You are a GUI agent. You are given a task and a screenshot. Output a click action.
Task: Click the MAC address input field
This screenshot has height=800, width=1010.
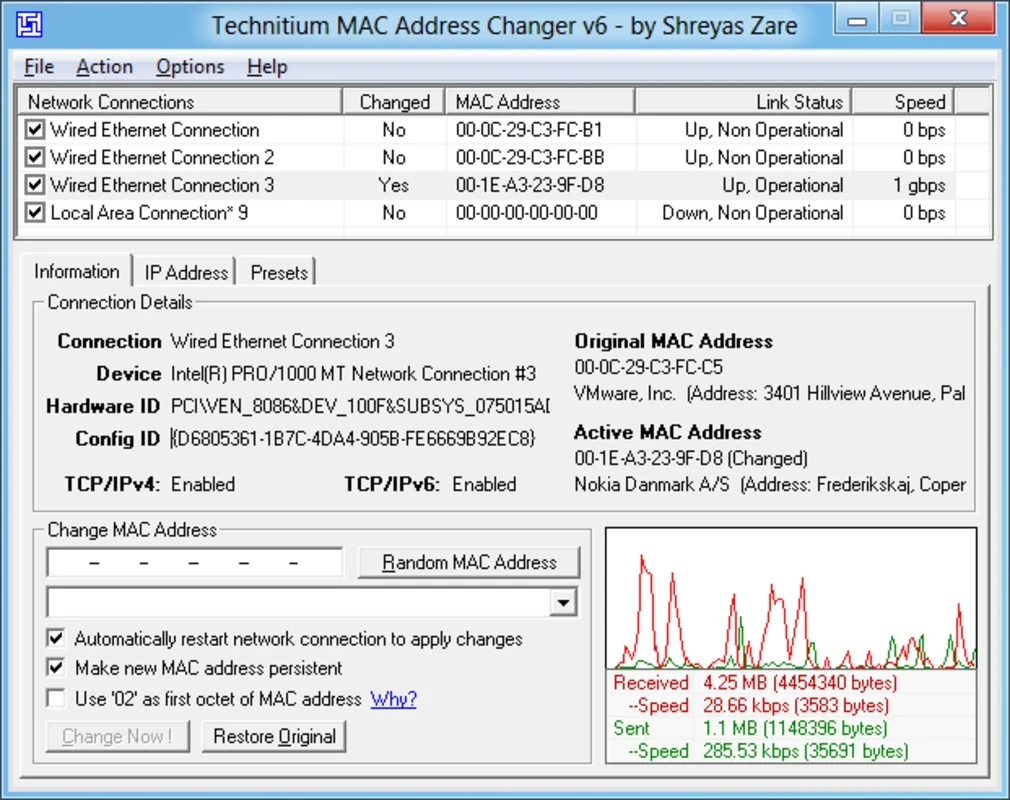[195, 562]
